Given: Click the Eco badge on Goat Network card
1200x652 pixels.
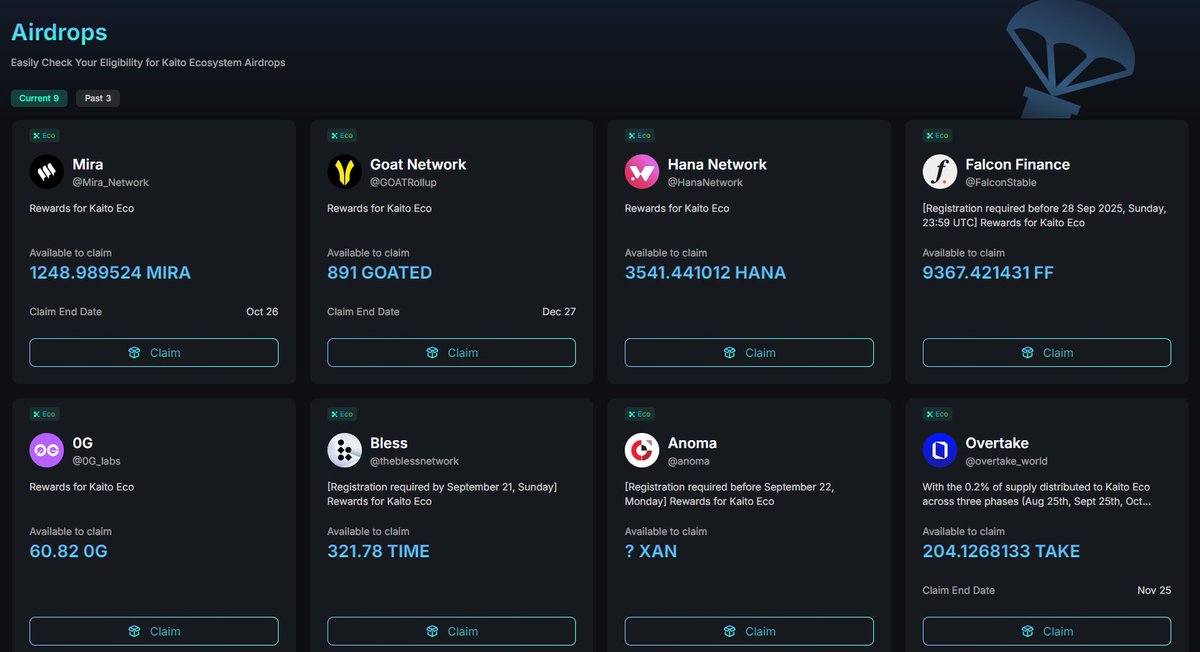Looking at the screenshot, I should tap(342, 135).
